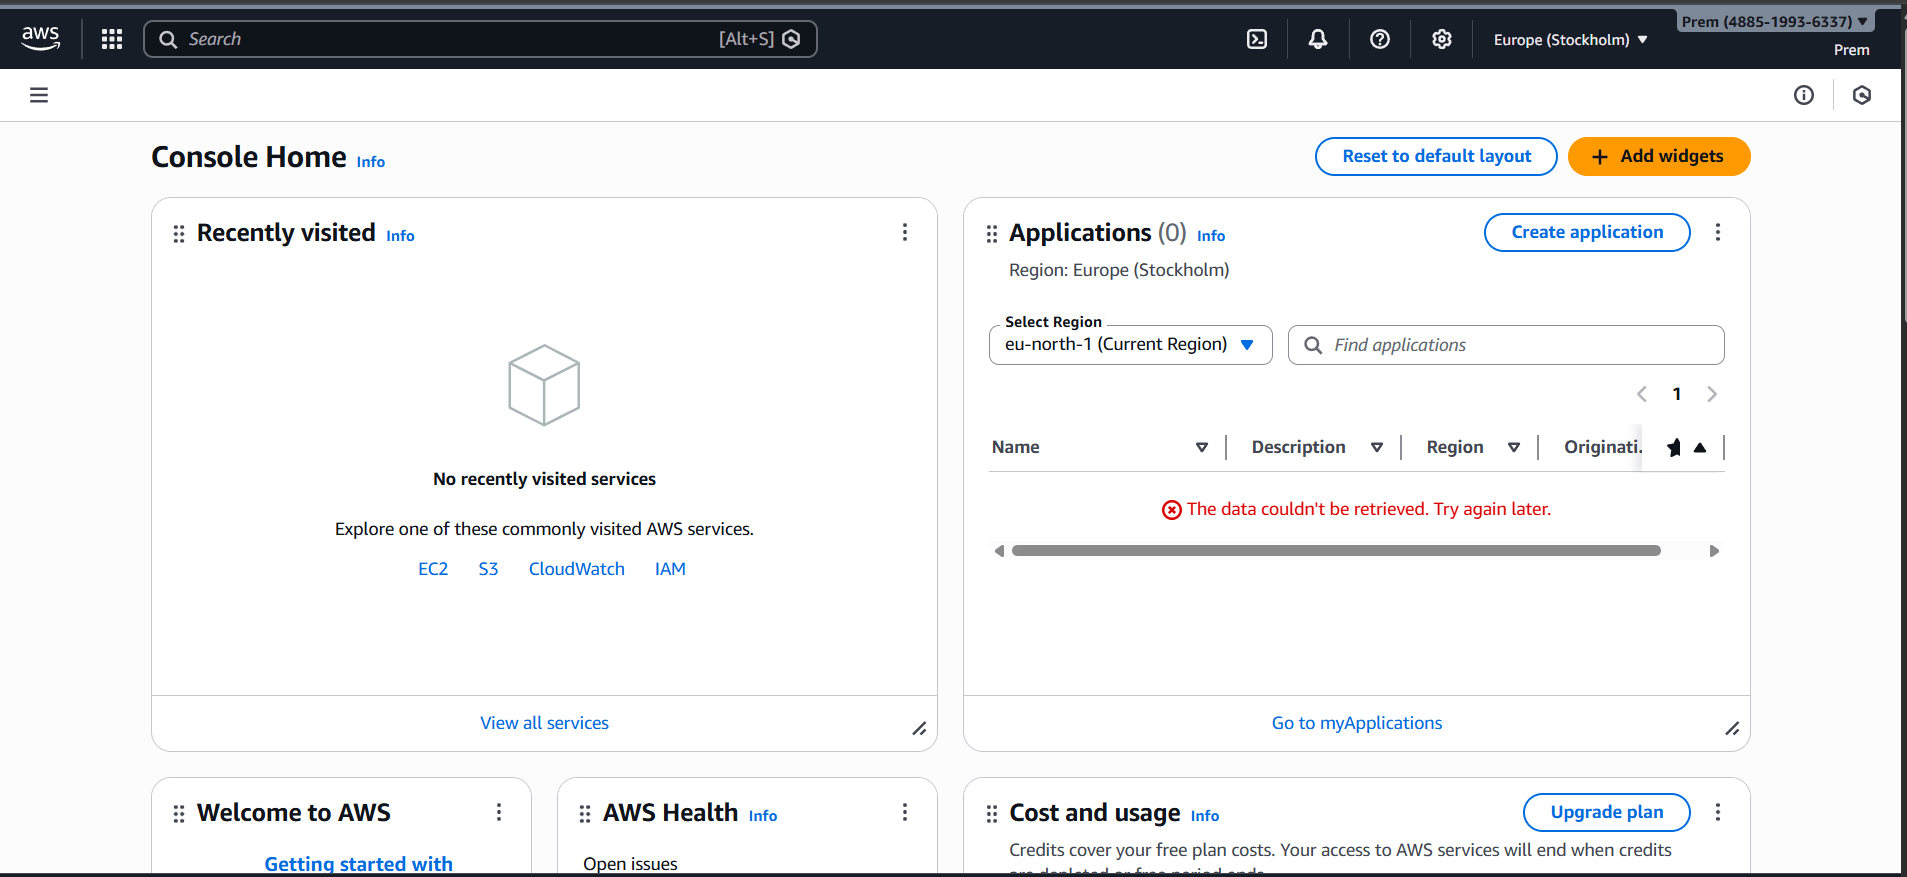The image size is (1907, 877).
Task: Grab the Applications widget drag handle
Action: (x=992, y=234)
